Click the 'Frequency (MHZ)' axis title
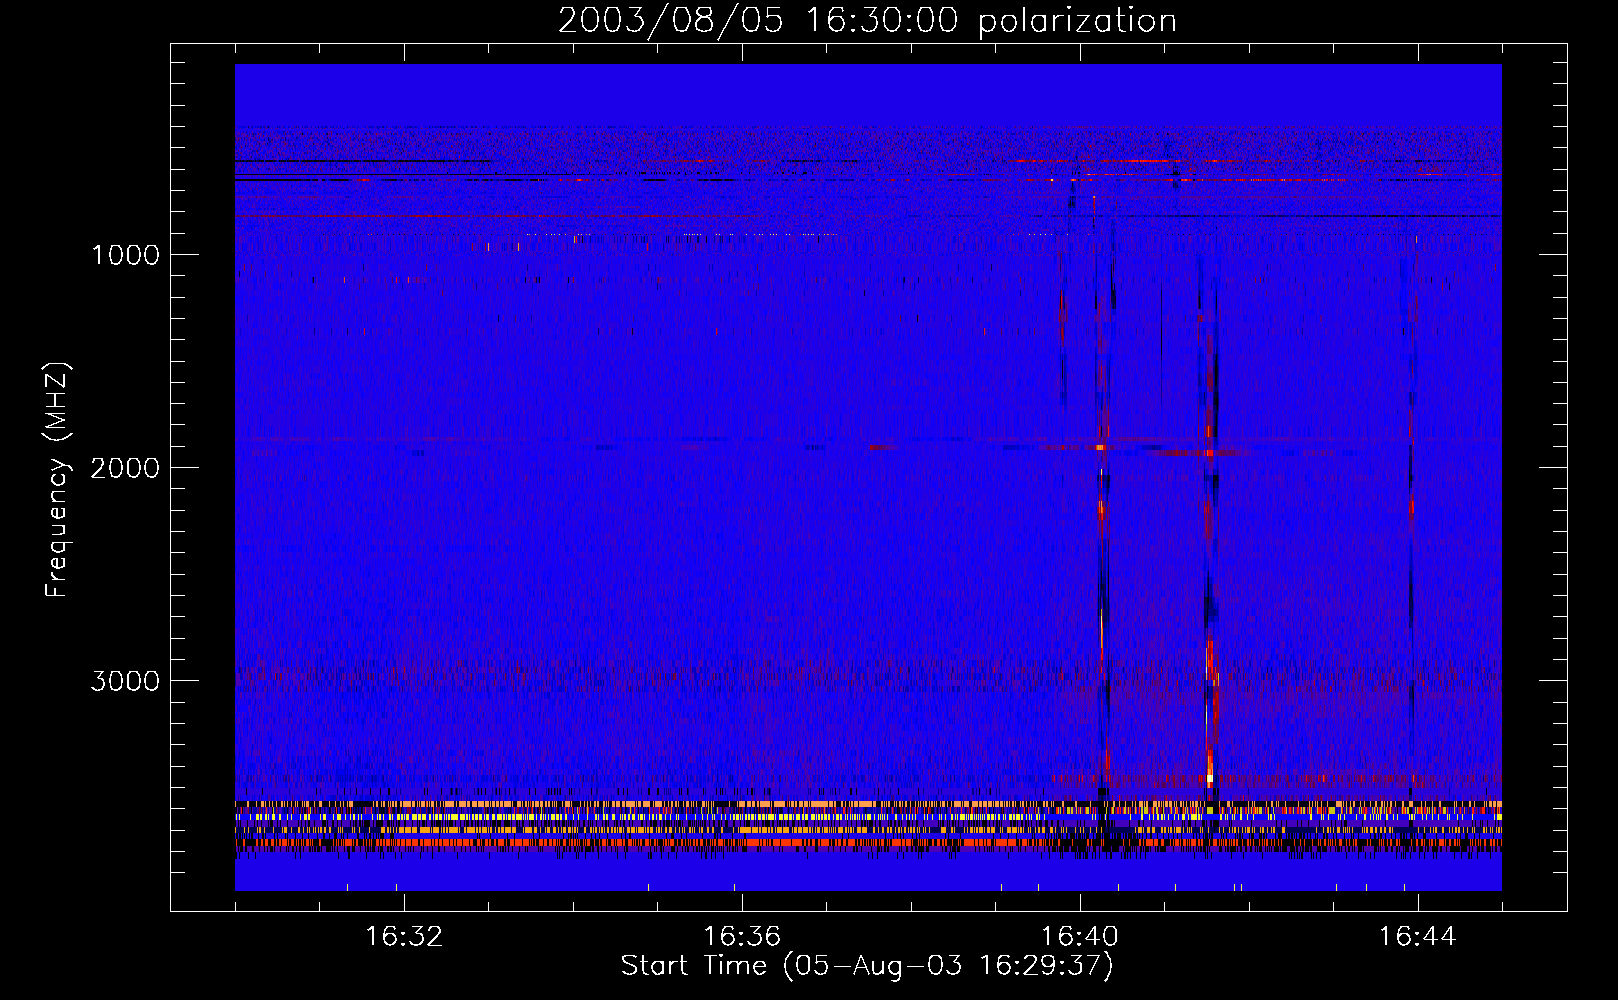 pos(57,480)
